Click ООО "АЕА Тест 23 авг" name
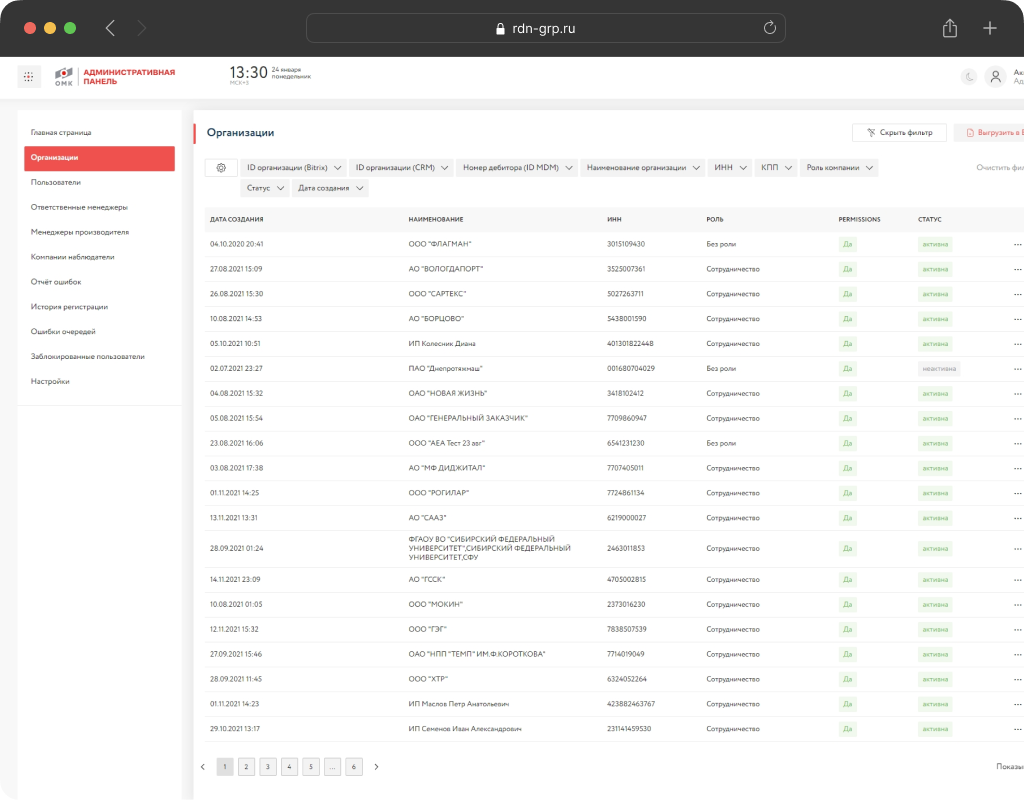 (x=447, y=443)
